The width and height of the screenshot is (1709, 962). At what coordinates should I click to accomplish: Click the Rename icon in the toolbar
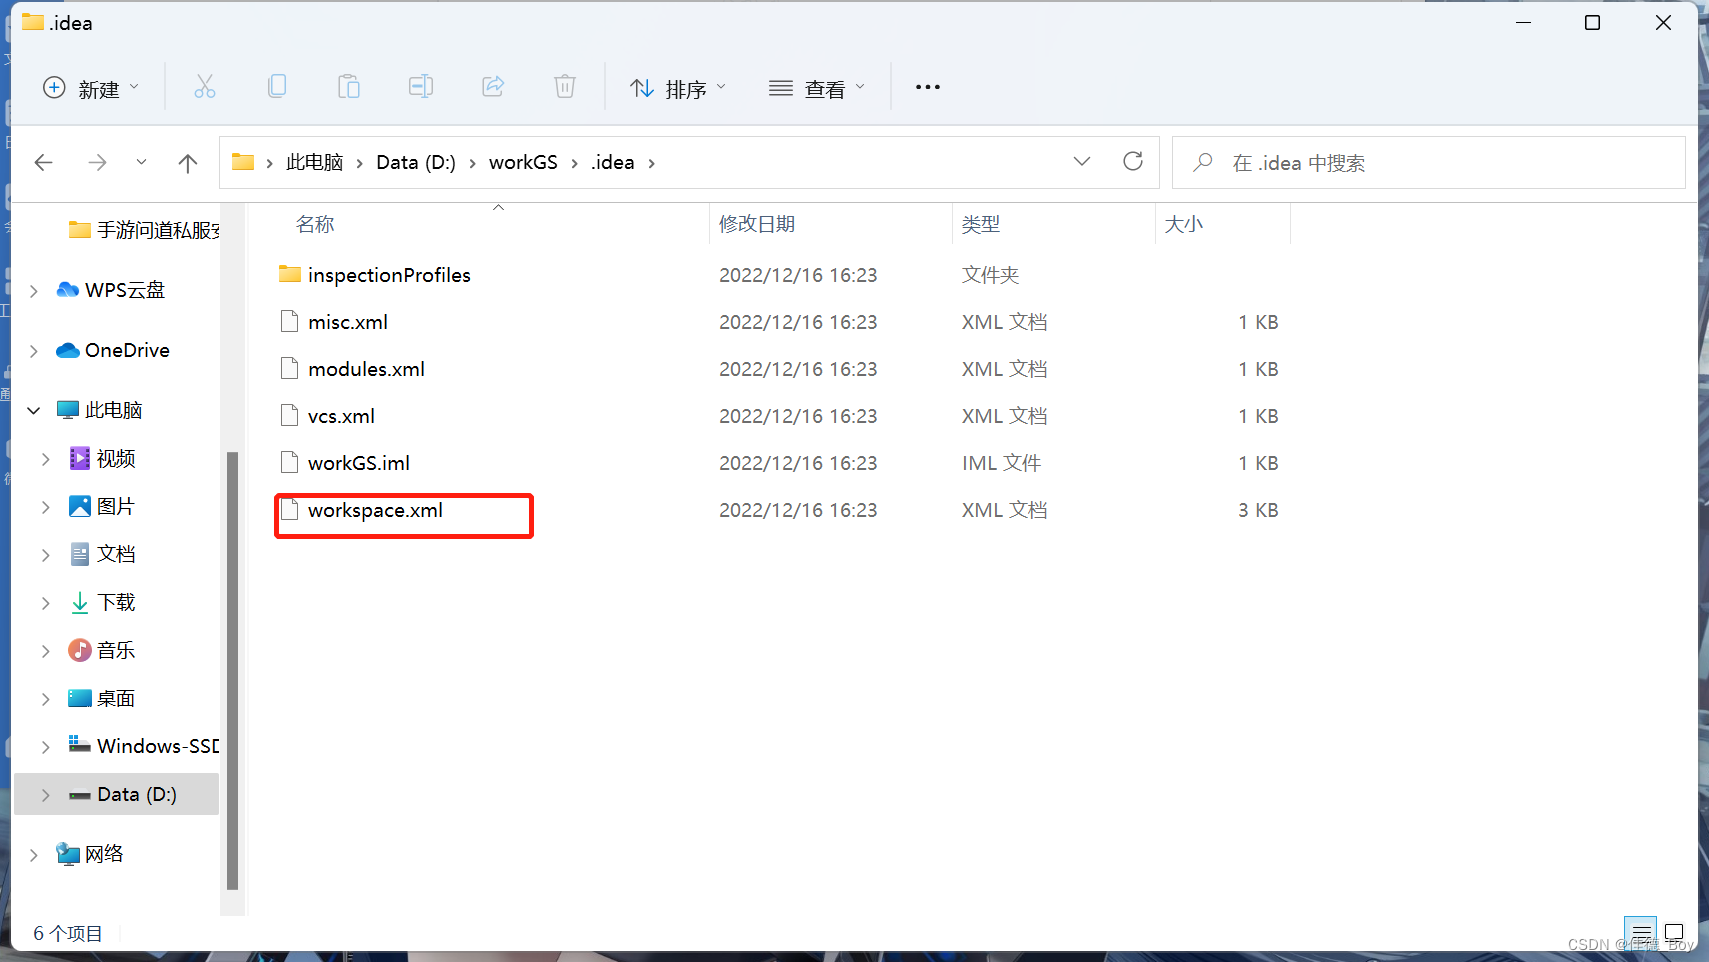pos(420,86)
